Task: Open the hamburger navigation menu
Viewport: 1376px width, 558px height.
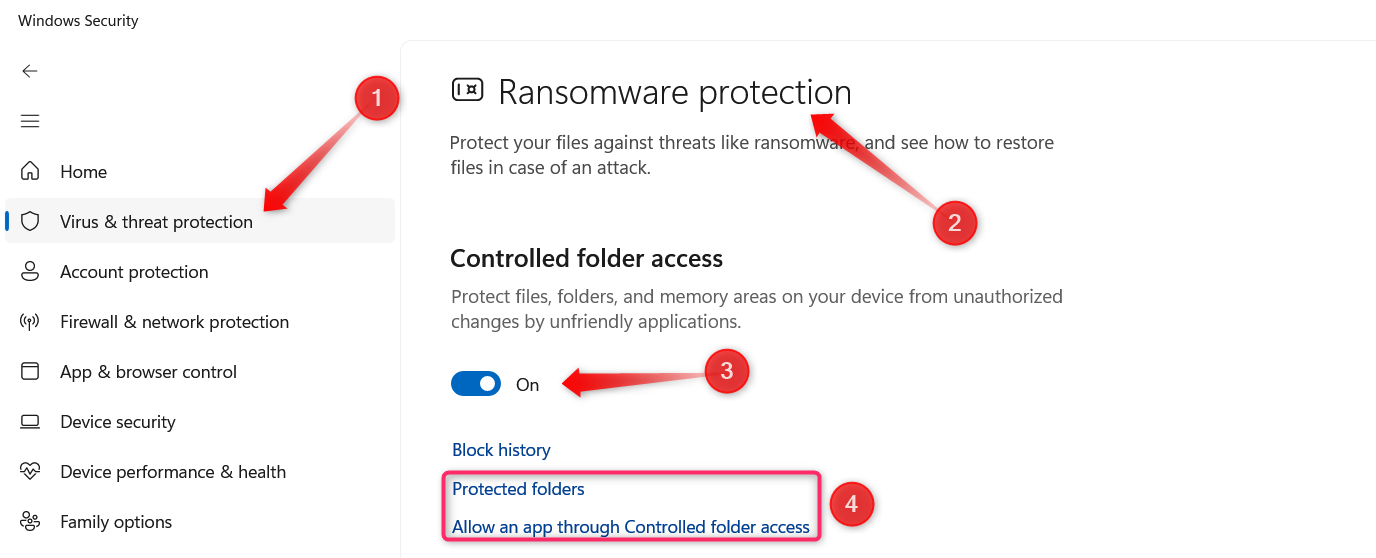Action: tap(30, 121)
